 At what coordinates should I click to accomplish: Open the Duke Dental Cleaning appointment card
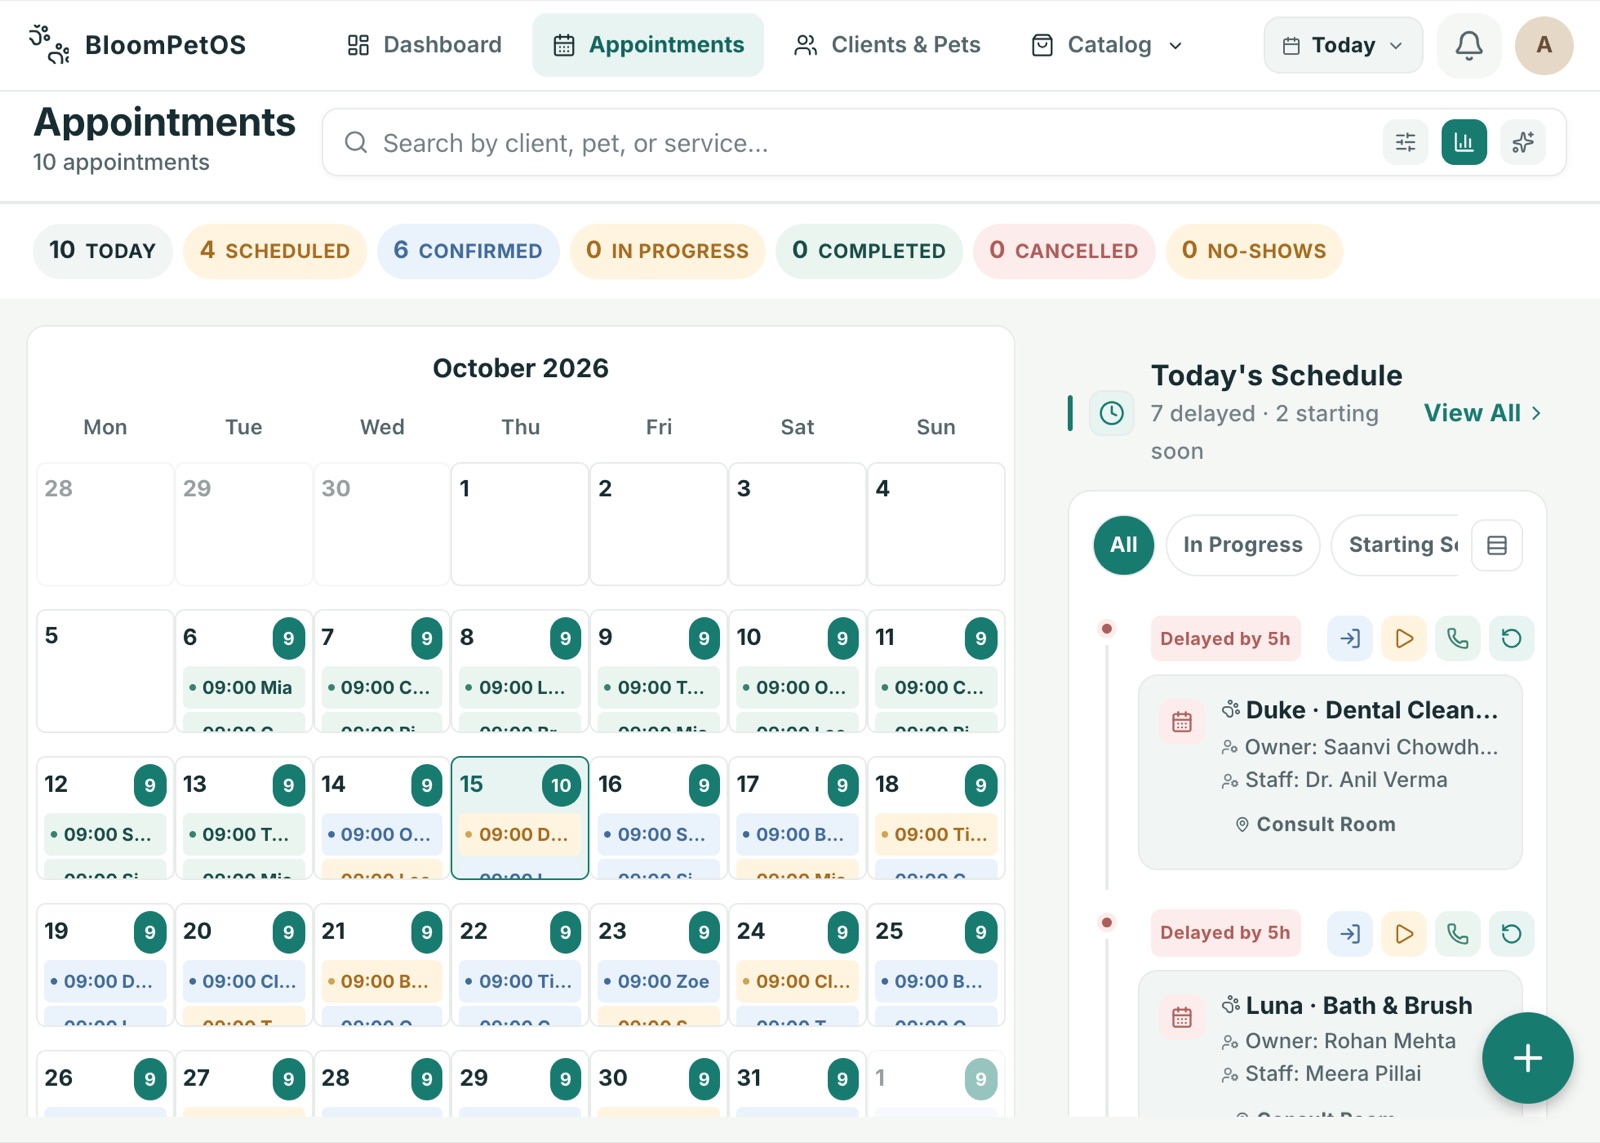point(1330,772)
